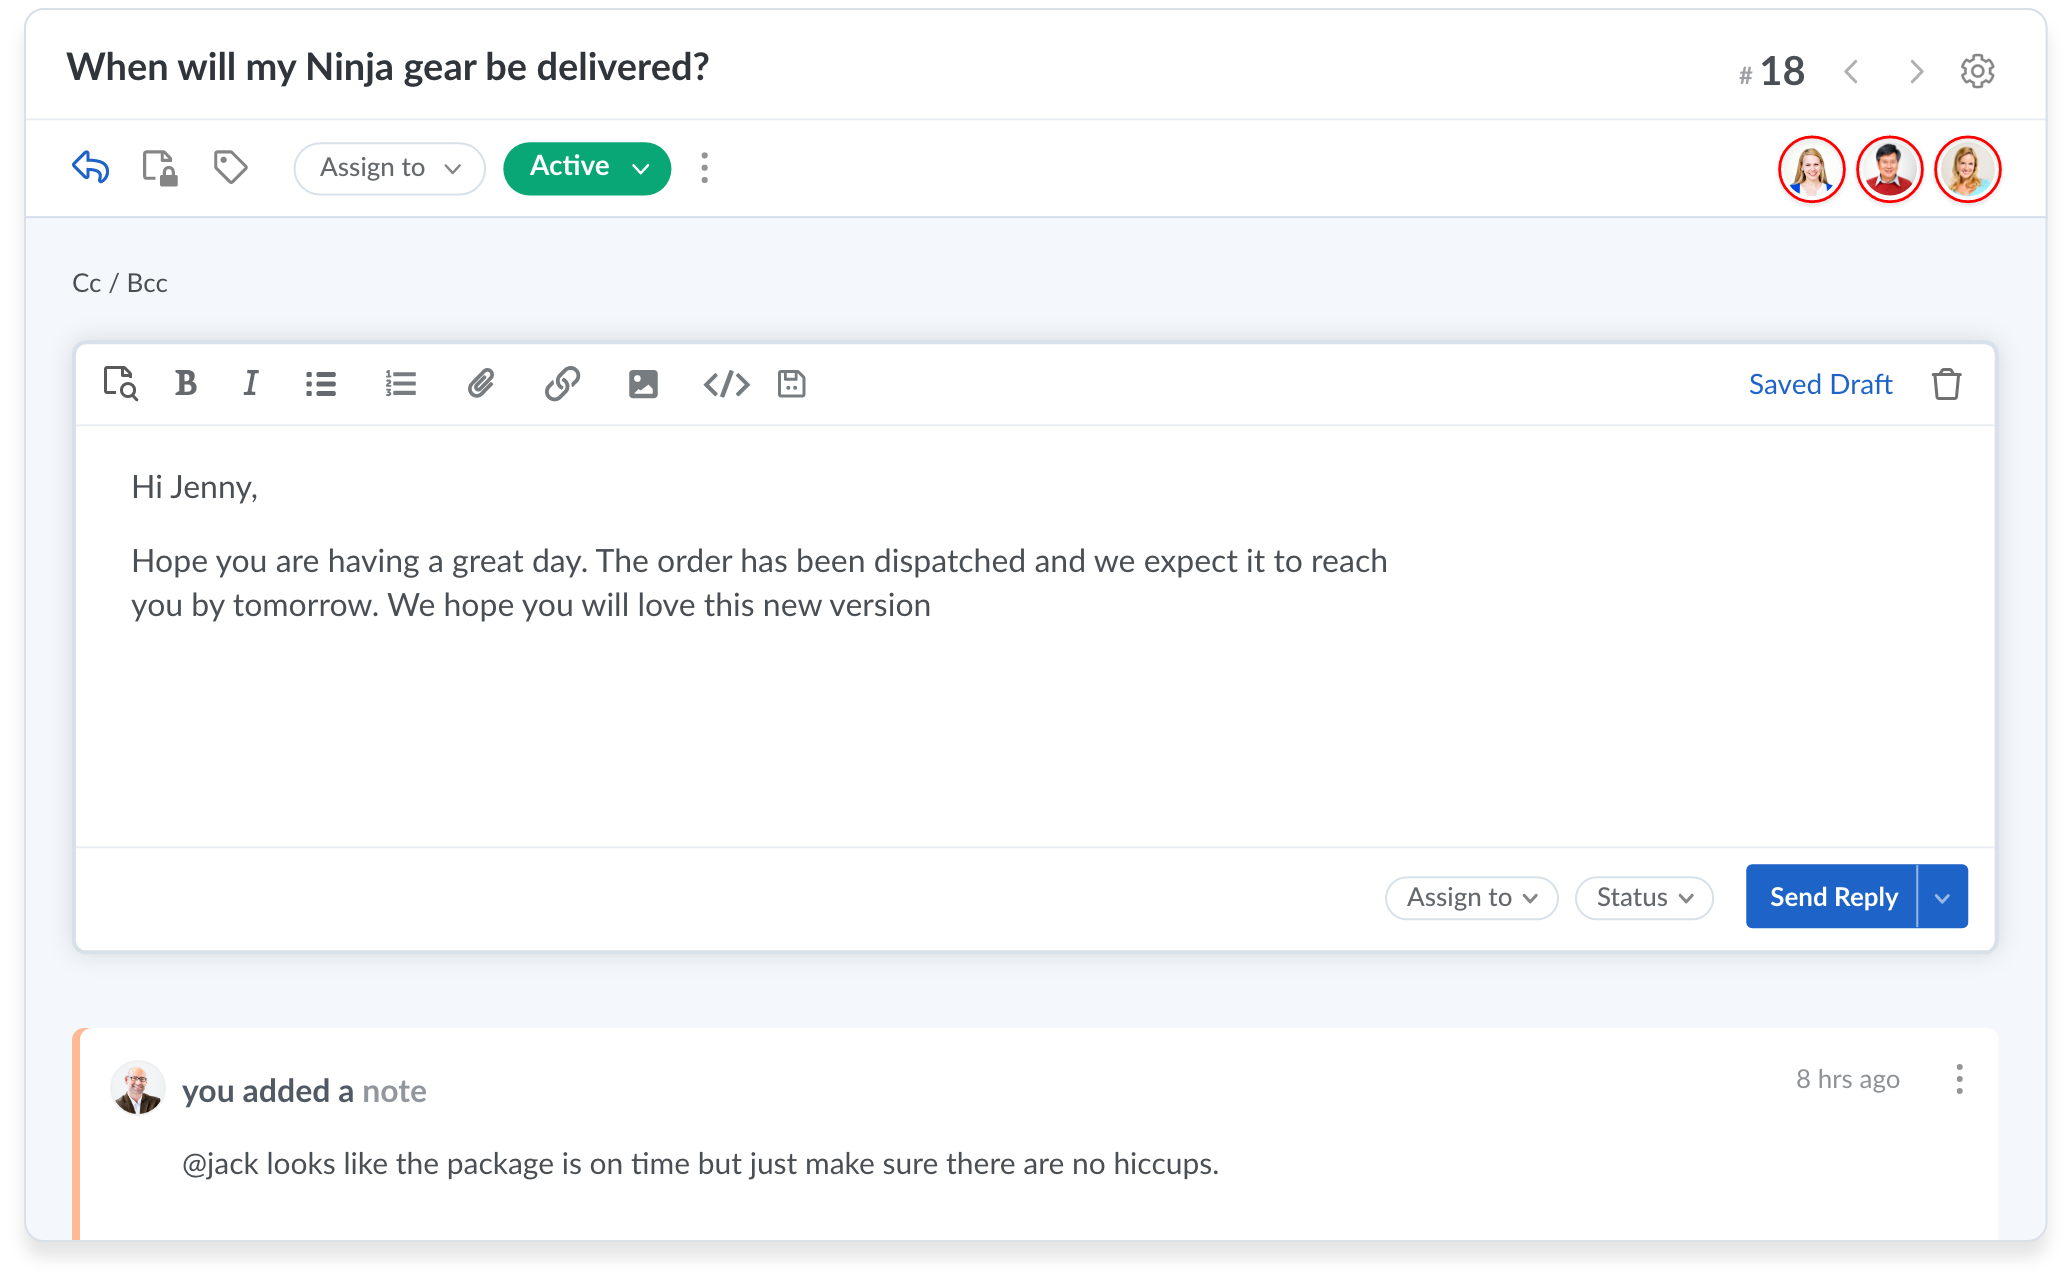
Task: Open the code view editor
Action: (x=727, y=384)
